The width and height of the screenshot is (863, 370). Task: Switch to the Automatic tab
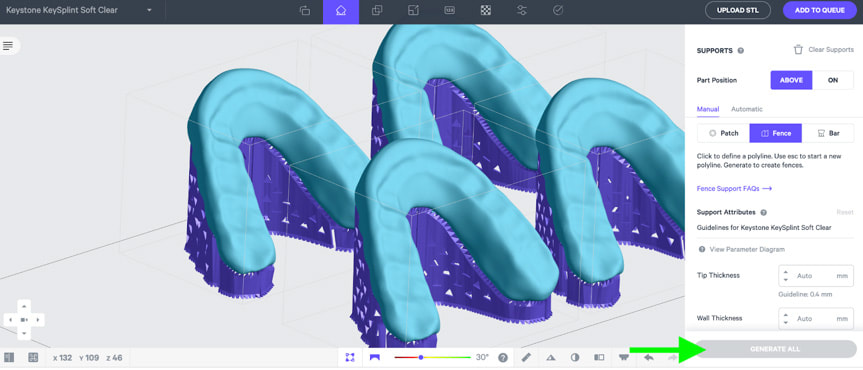(x=746, y=109)
